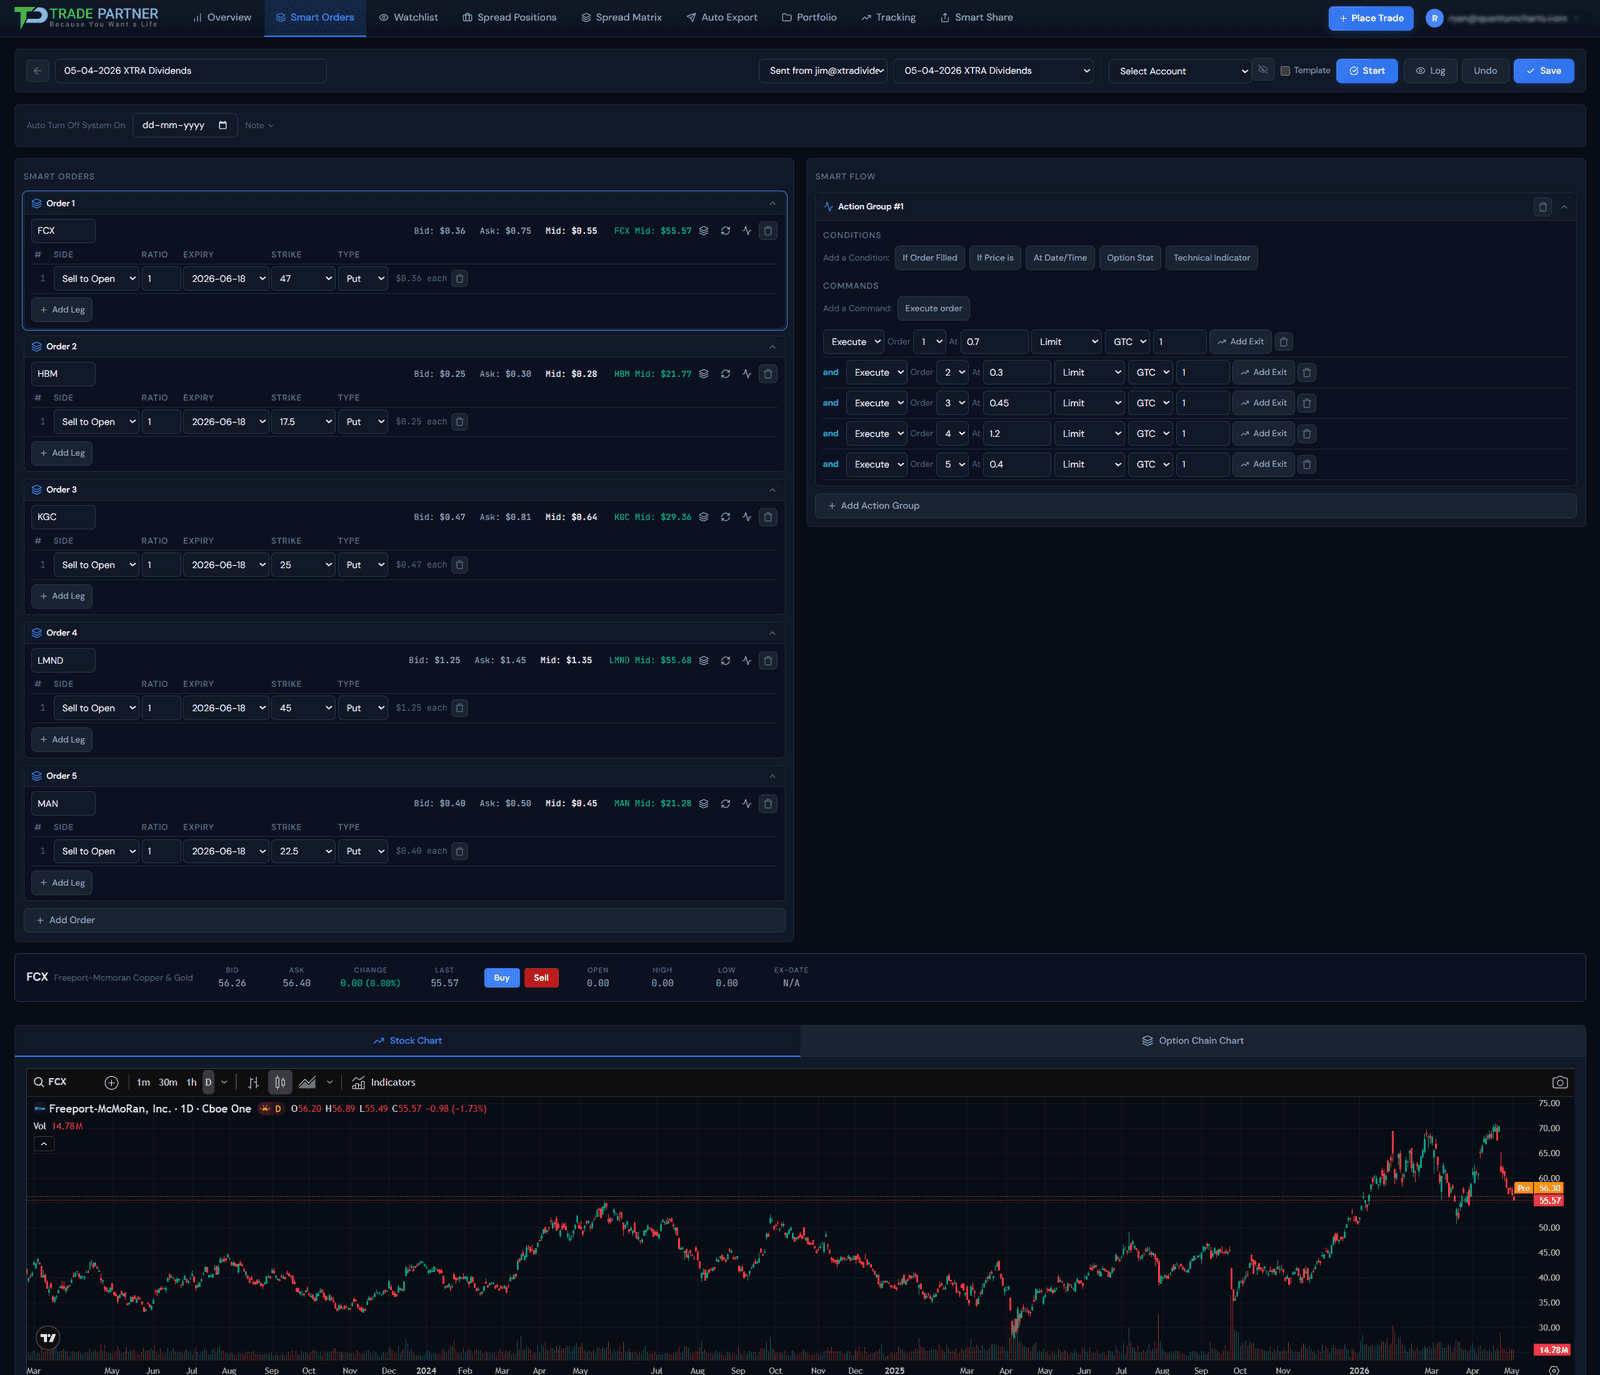Viewport: 1600px width, 1375px height.
Task: Open the Put type dropdown for the MAN leg
Action: [x=363, y=852]
